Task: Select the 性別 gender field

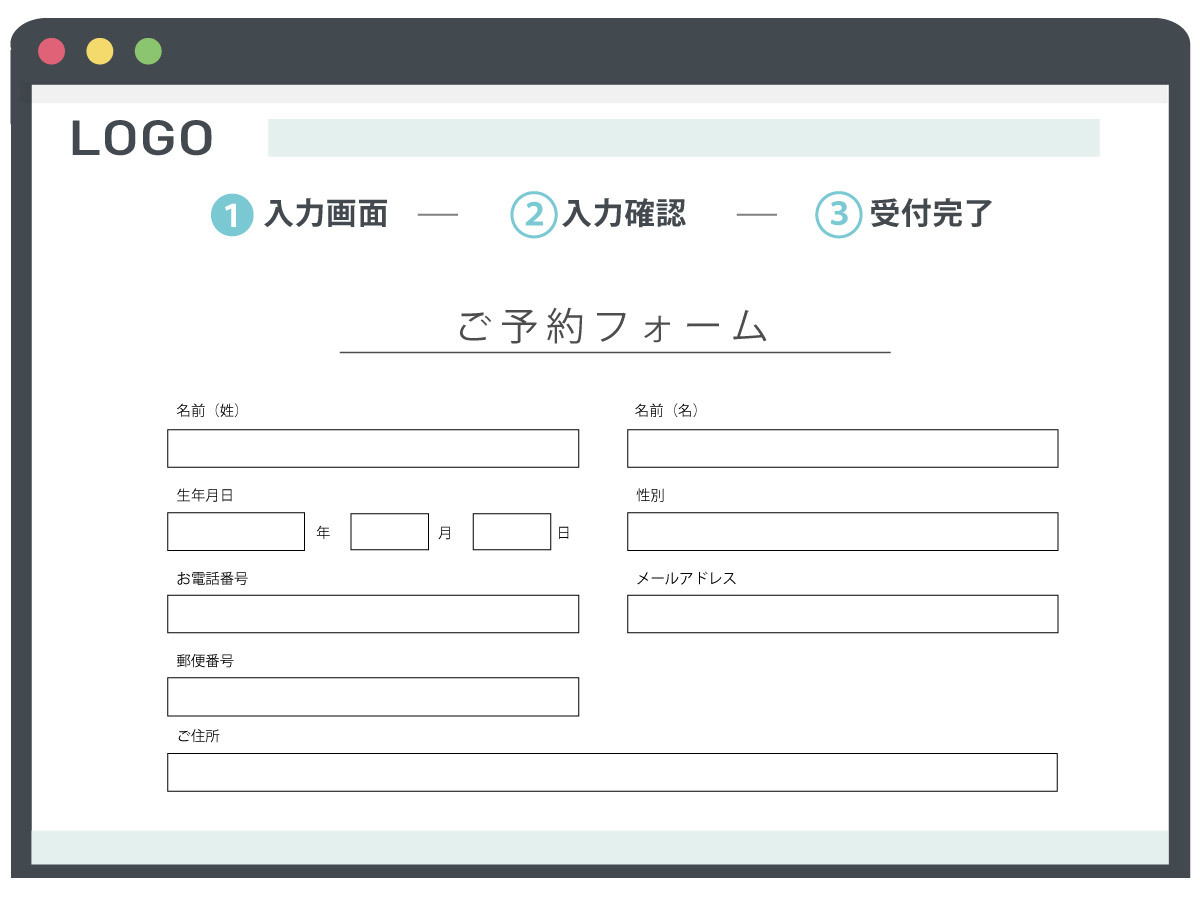Action: (842, 530)
